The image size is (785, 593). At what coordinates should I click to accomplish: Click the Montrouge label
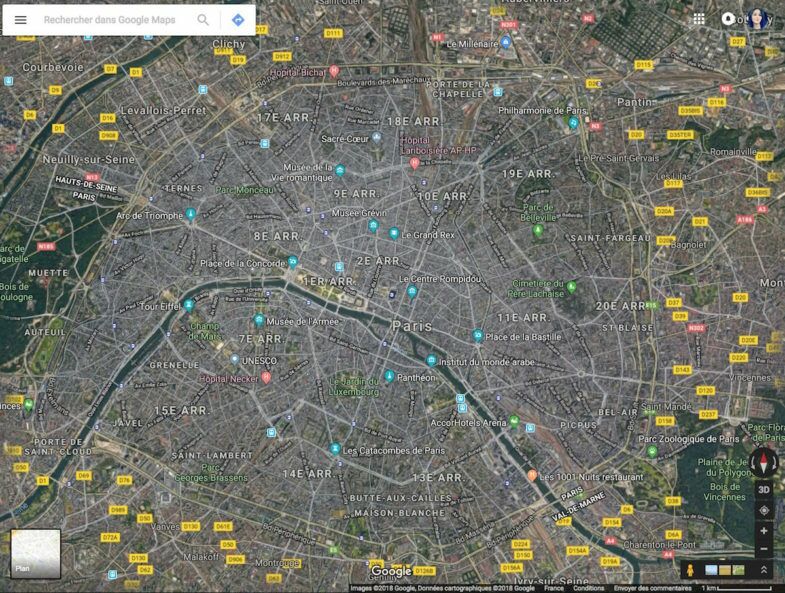[276, 563]
